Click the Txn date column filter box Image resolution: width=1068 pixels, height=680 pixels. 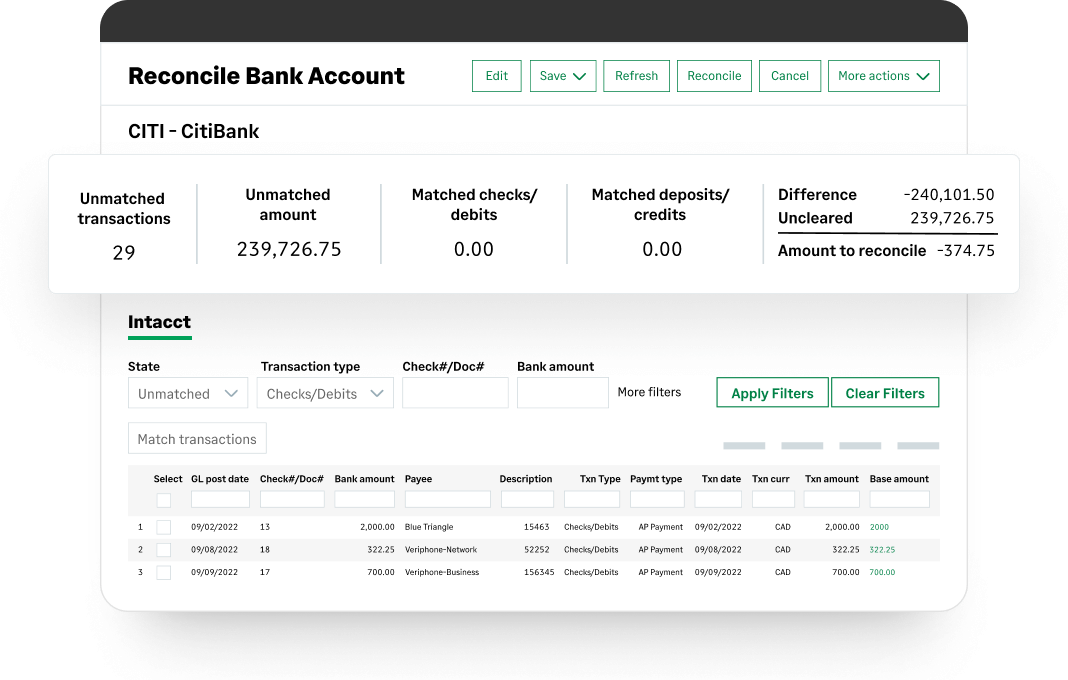(718, 499)
